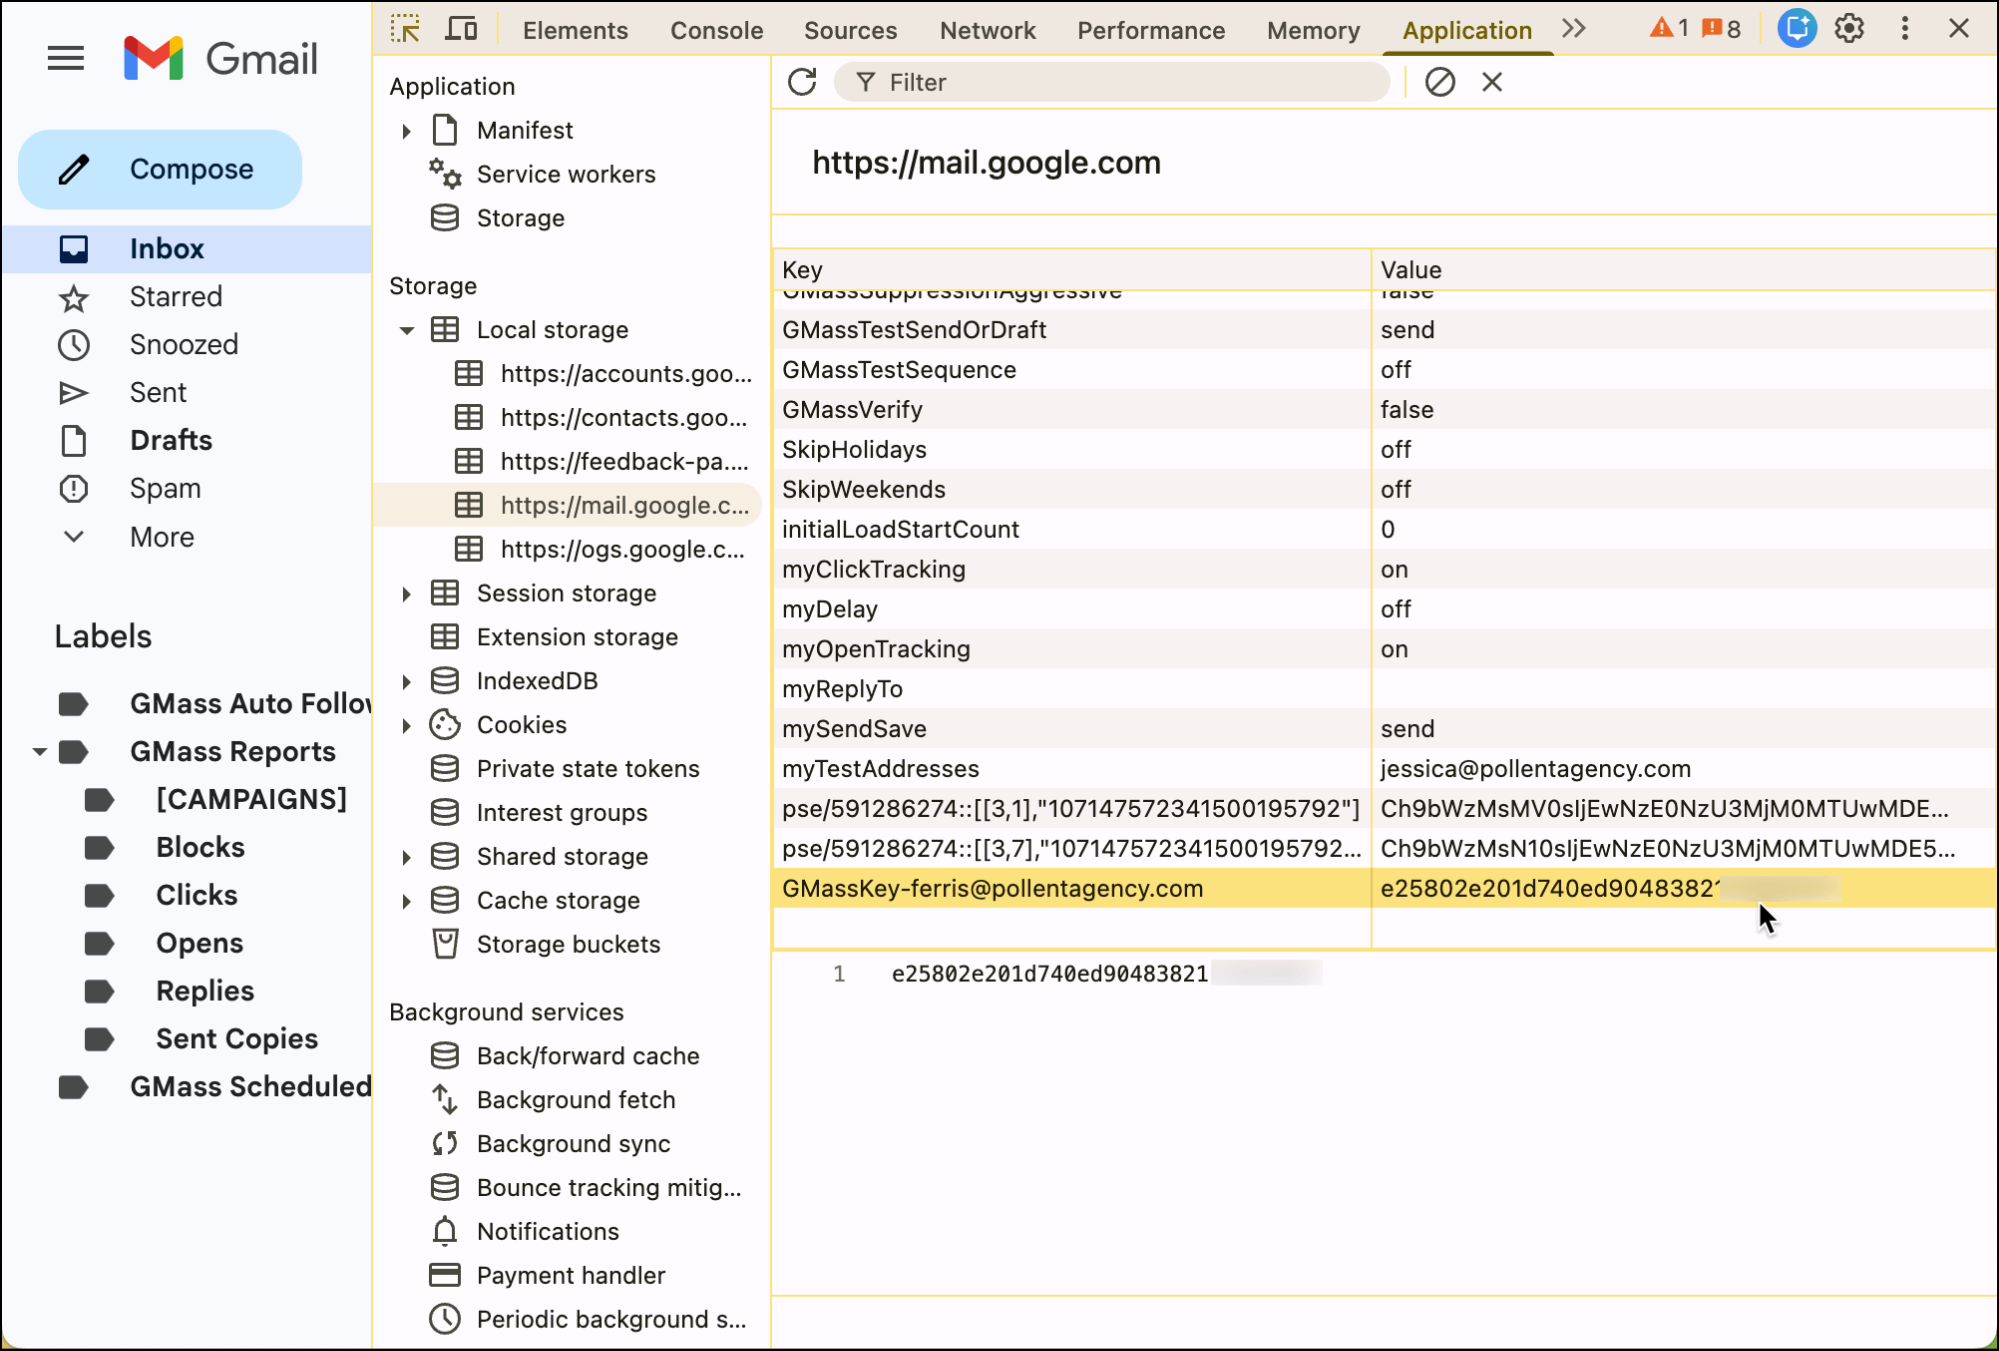Refresh the storage table view
This screenshot has height=1351, width=1999.
click(802, 82)
